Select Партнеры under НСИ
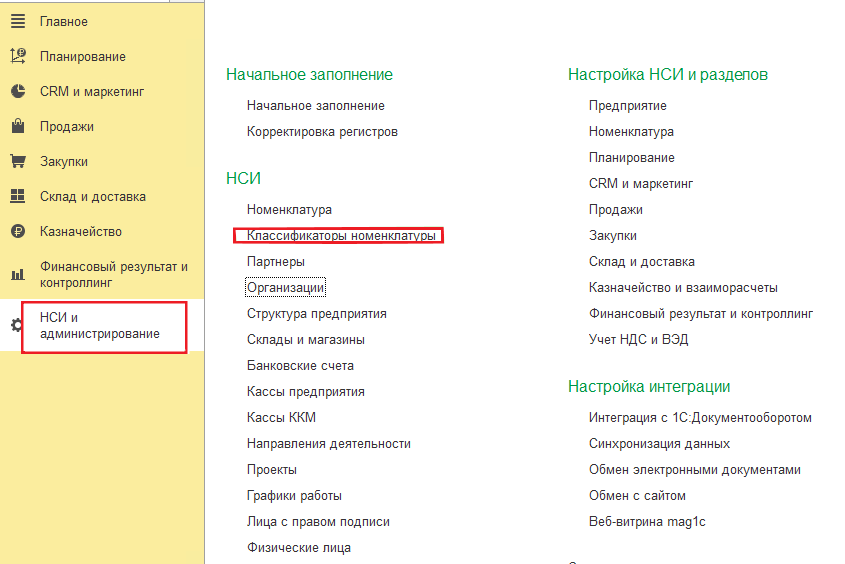Image resolution: width=845 pixels, height=564 pixels. 276,262
